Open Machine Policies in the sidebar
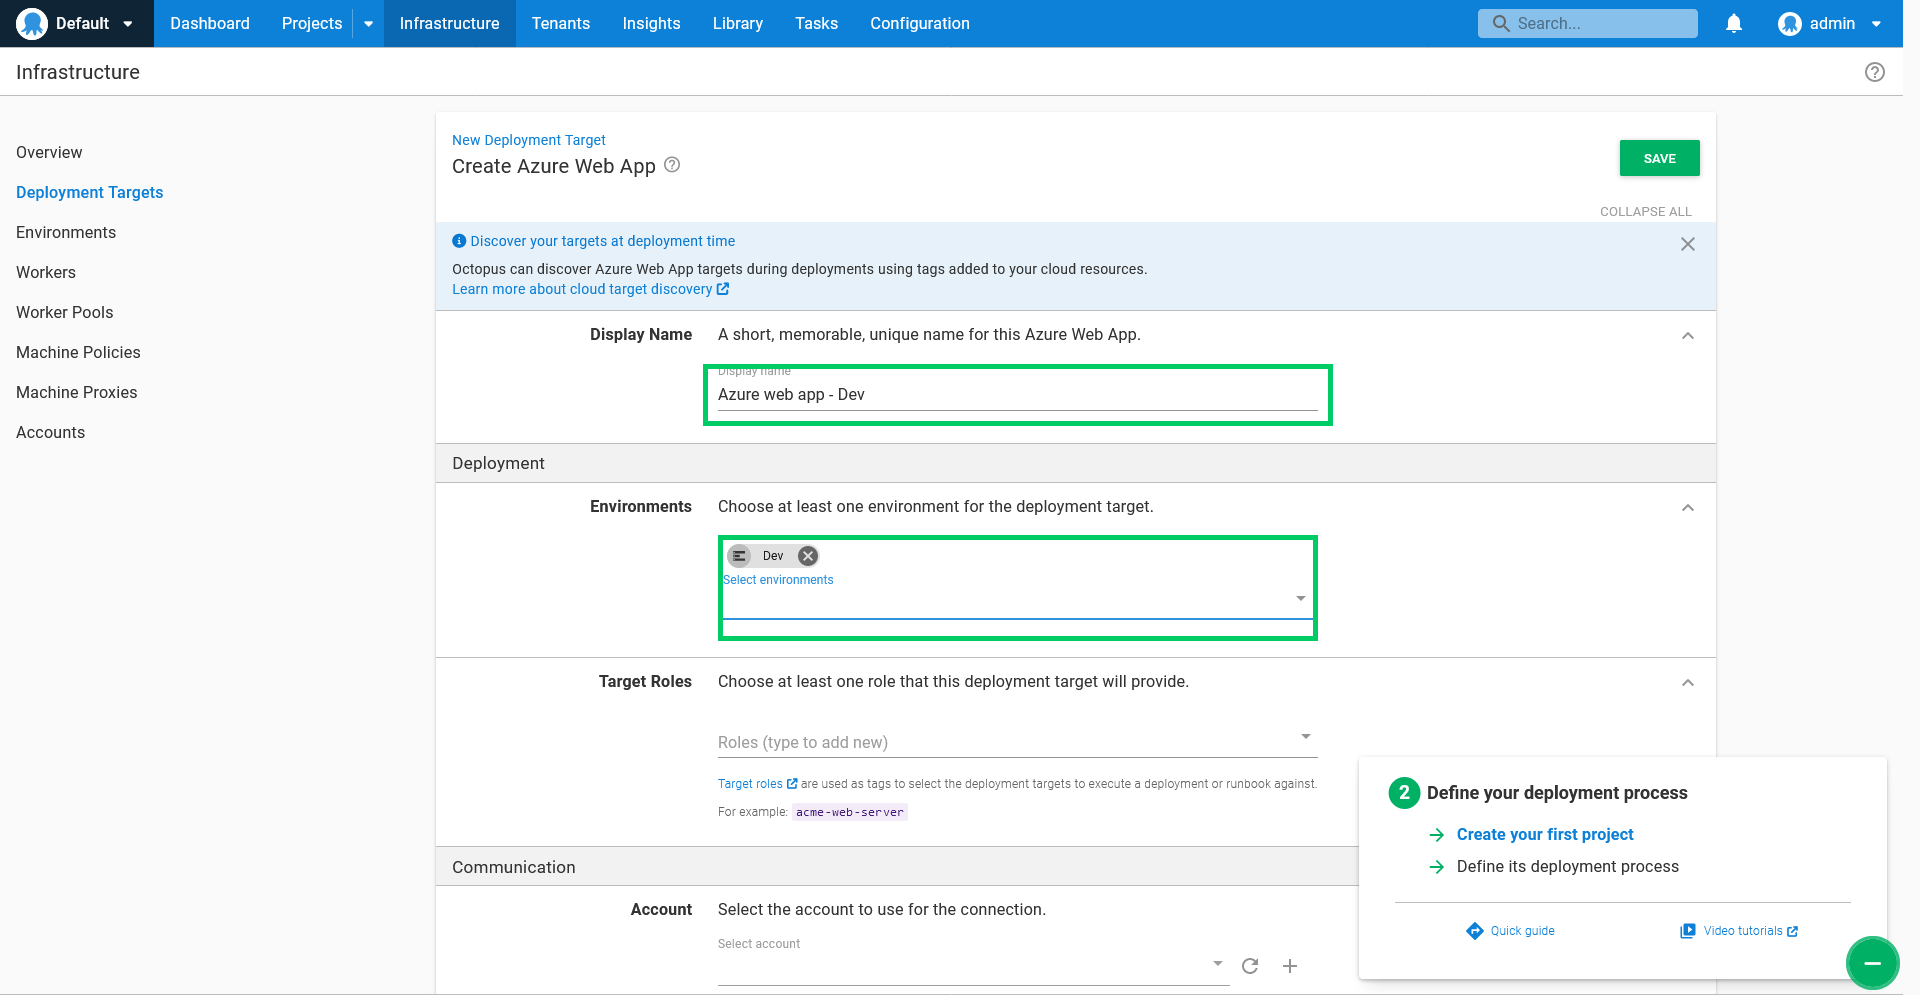This screenshot has height=995, width=1920. tap(78, 352)
